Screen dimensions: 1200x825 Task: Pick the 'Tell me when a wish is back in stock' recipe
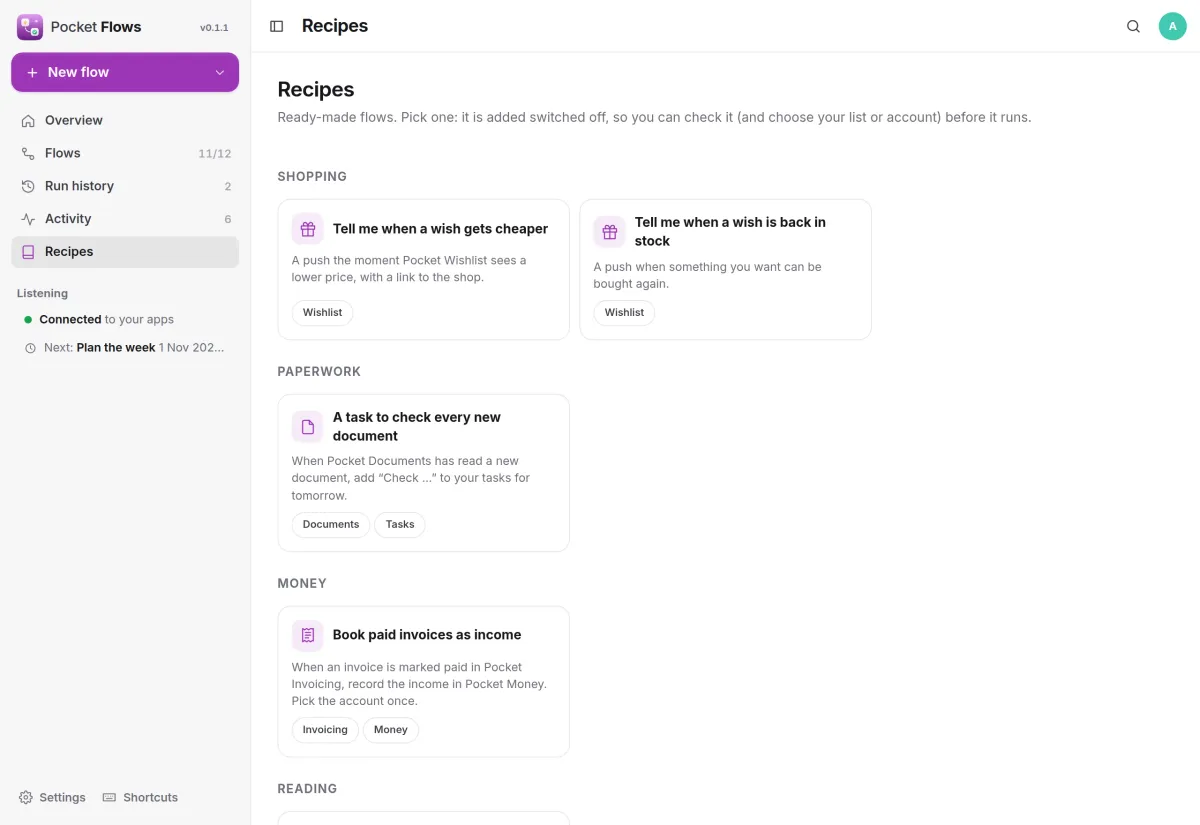(725, 270)
